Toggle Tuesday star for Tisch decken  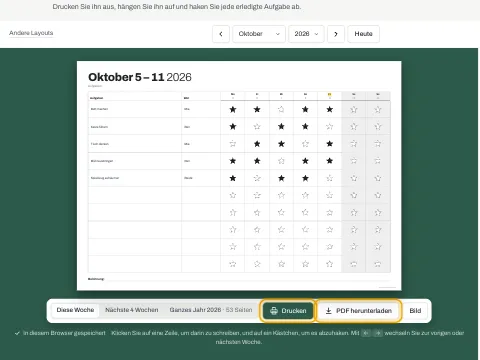tap(257, 144)
